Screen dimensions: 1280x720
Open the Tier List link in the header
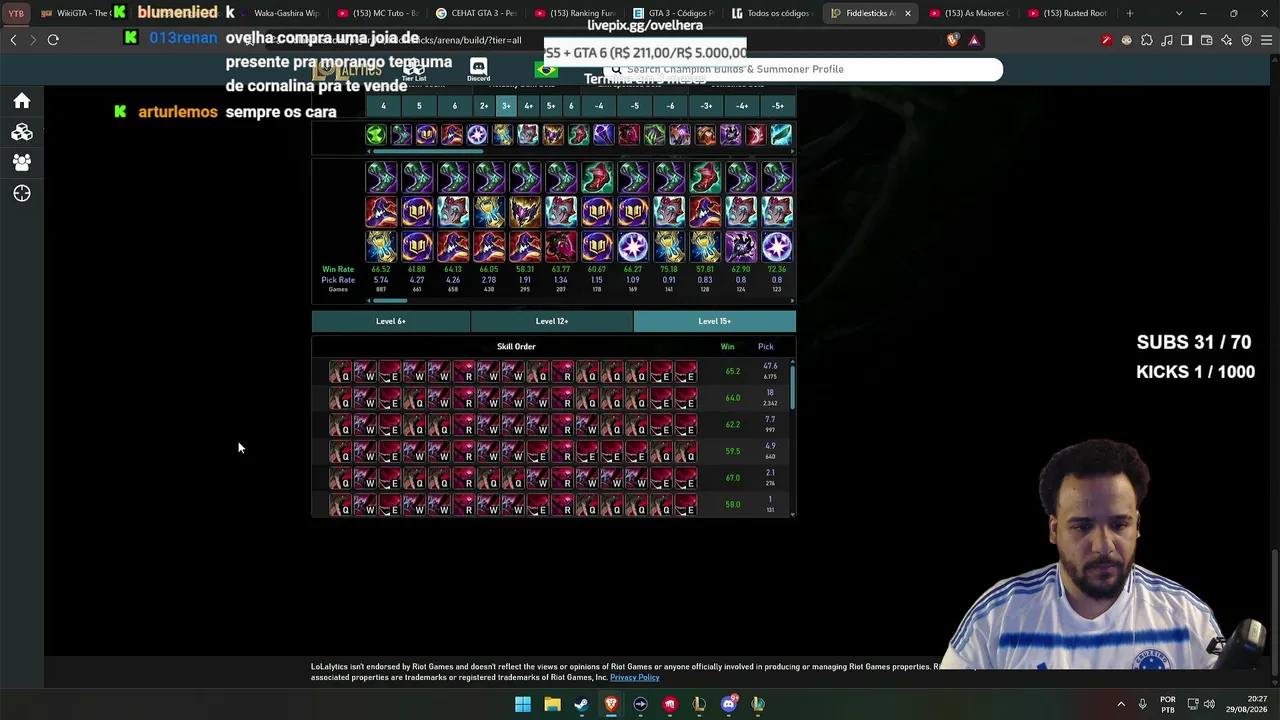coord(414,70)
